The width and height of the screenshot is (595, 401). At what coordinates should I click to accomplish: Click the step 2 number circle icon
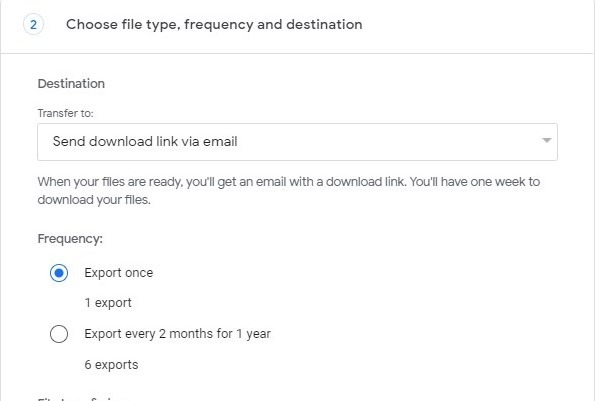coord(33,25)
